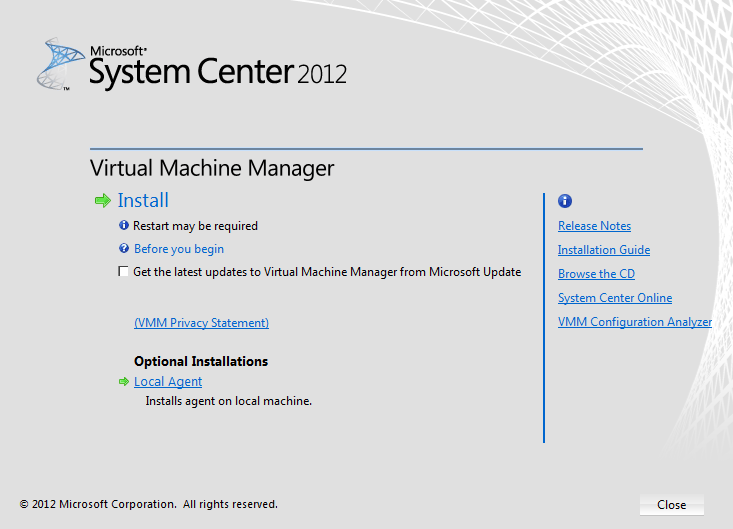This screenshot has height=529, width=733.
Task: Click the Virtual Machine Manager heading
Action: pyautogui.click(x=212, y=168)
